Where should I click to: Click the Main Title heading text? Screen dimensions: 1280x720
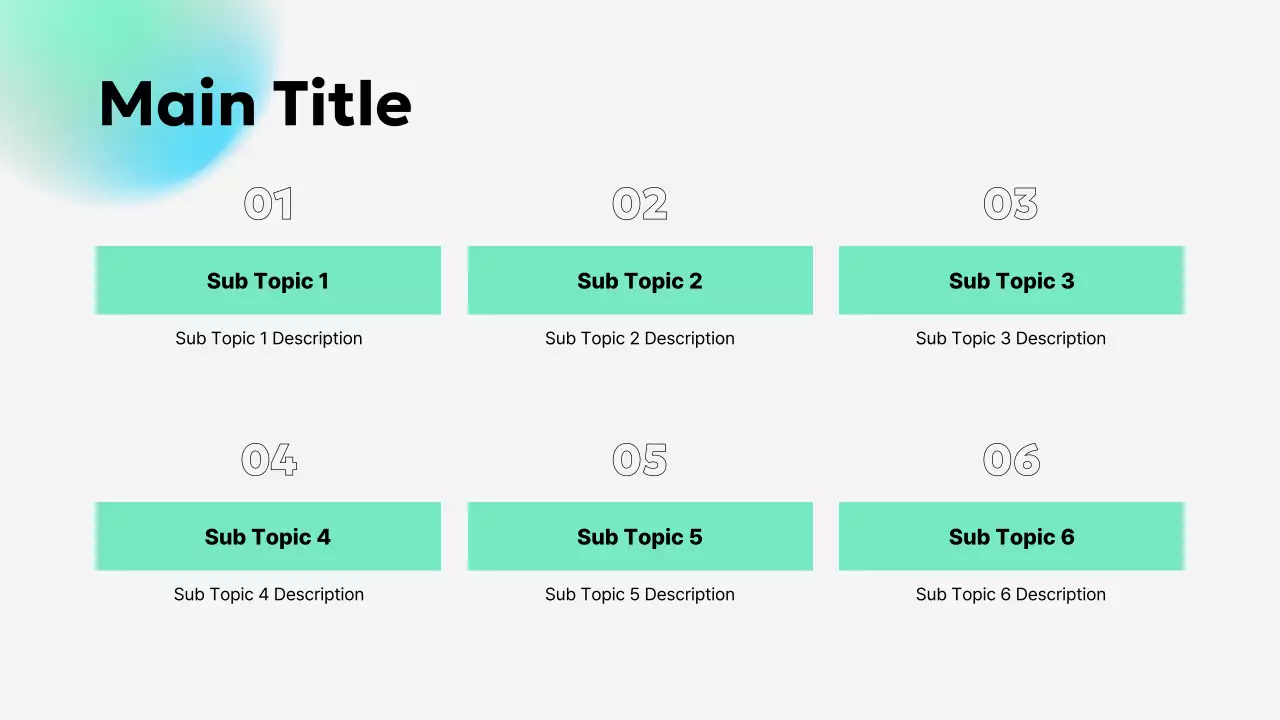[x=255, y=104]
